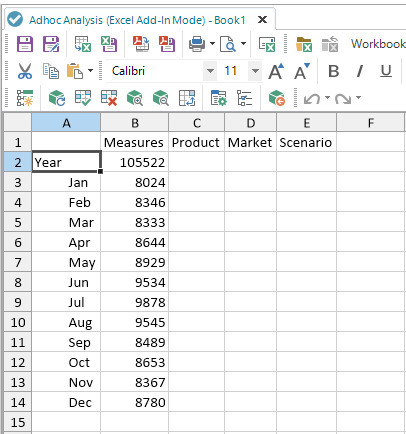Click the save to Excel file icon
The image size is (406, 434).
(x=109, y=44)
